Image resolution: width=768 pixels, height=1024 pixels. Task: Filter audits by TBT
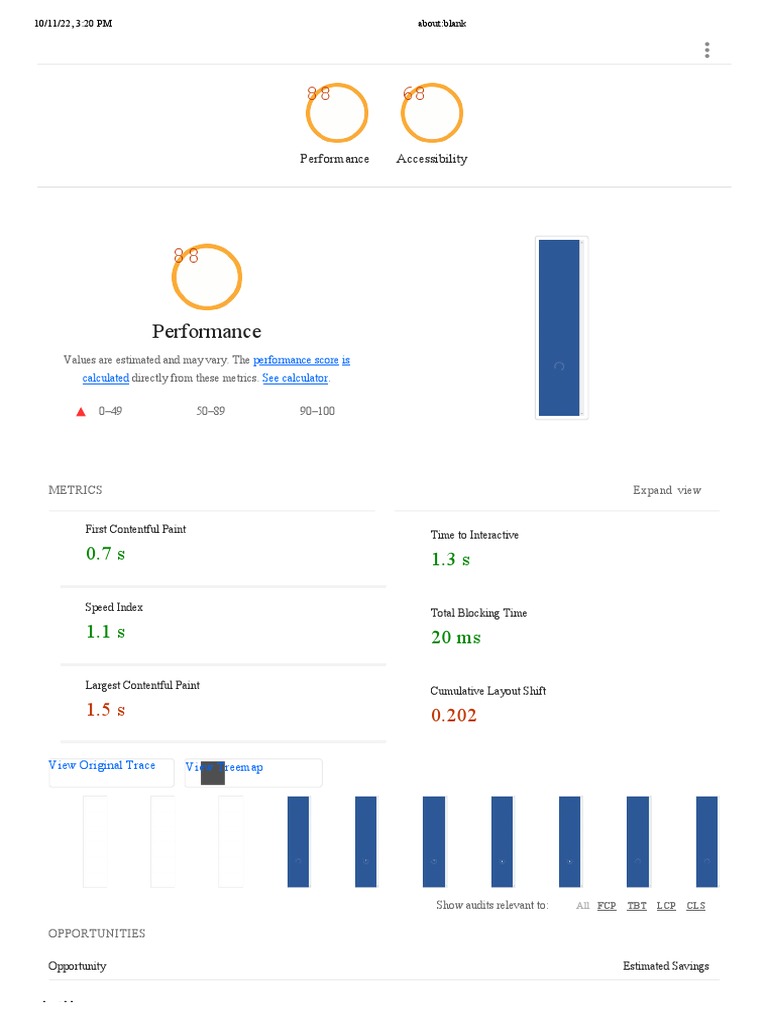tap(637, 906)
